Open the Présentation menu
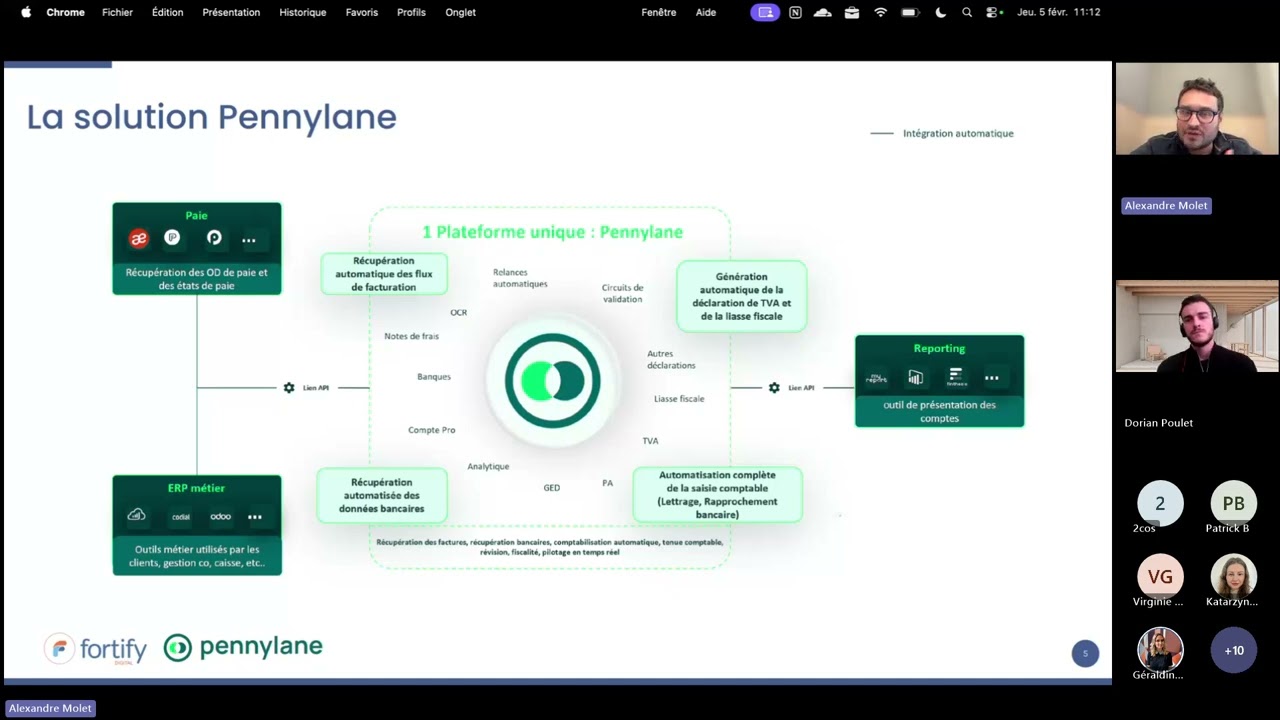This screenshot has width=1280, height=720. point(231,12)
